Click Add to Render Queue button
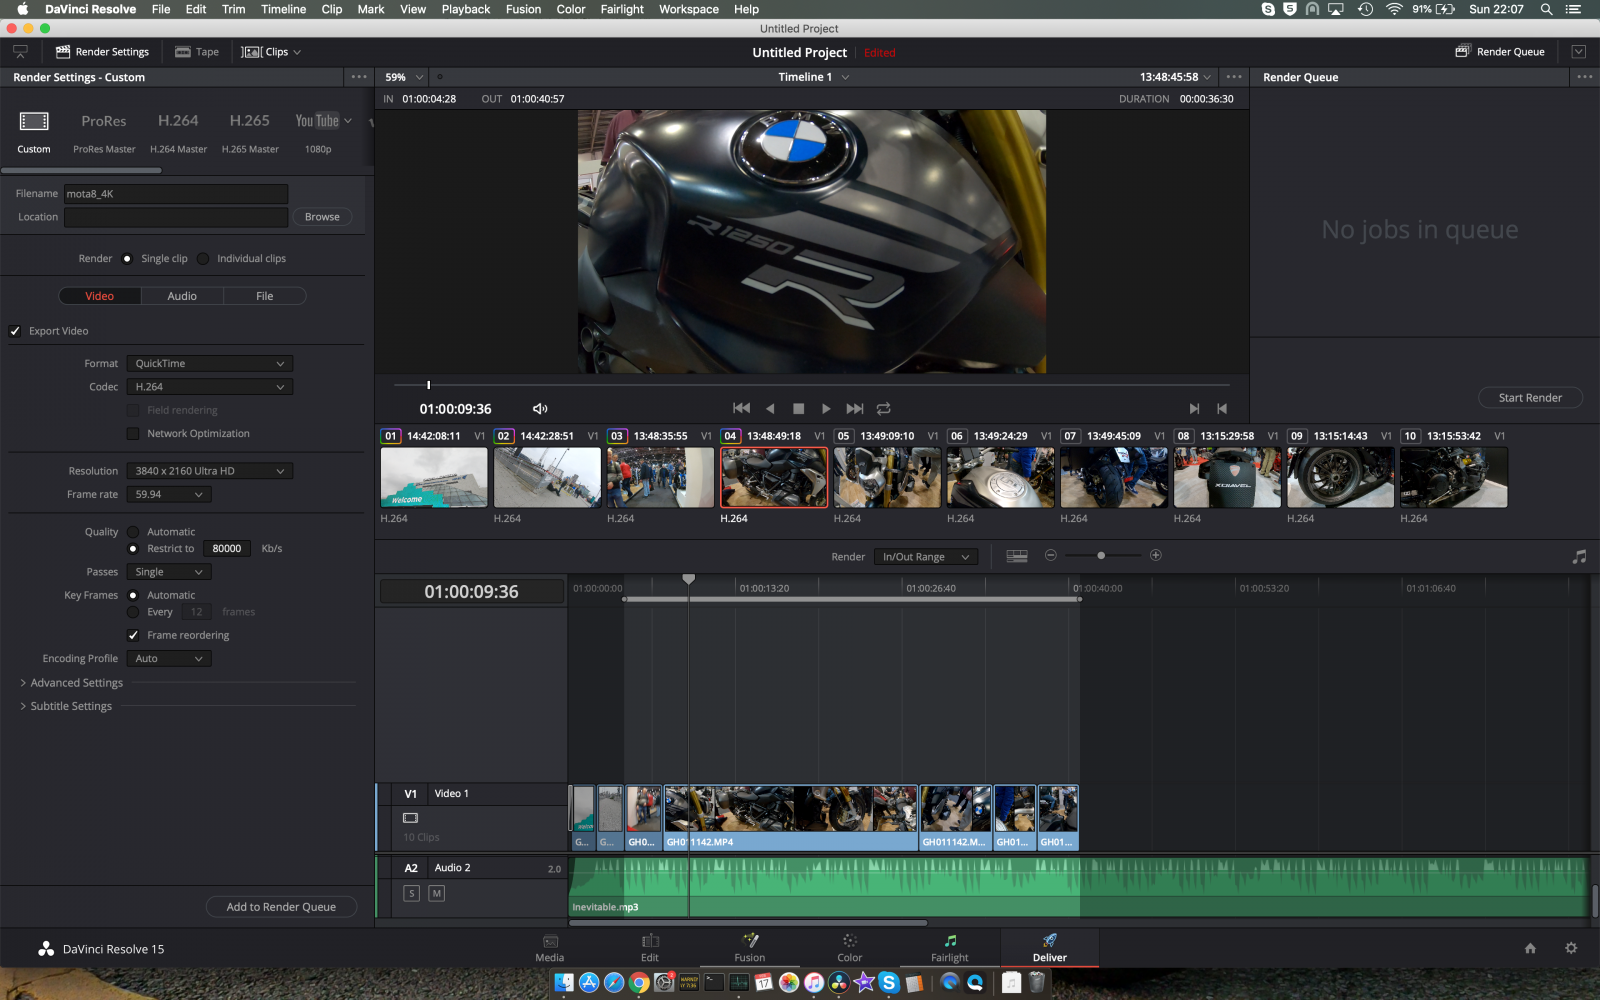This screenshot has height=1000, width=1600. click(281, 907)
